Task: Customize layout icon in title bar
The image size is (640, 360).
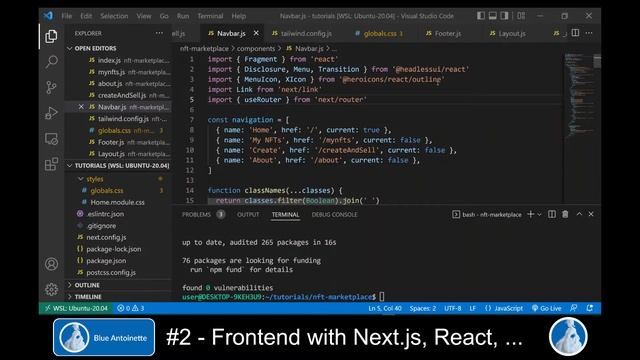Action: point(521,16)
